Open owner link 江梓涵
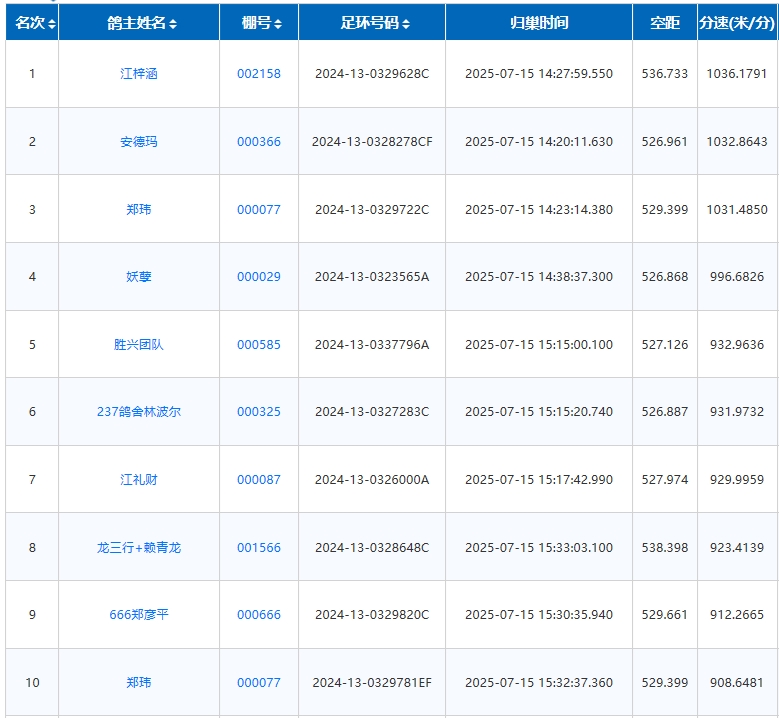The height and width of the screenshot is (718, 779). click(x=139, y=74)
